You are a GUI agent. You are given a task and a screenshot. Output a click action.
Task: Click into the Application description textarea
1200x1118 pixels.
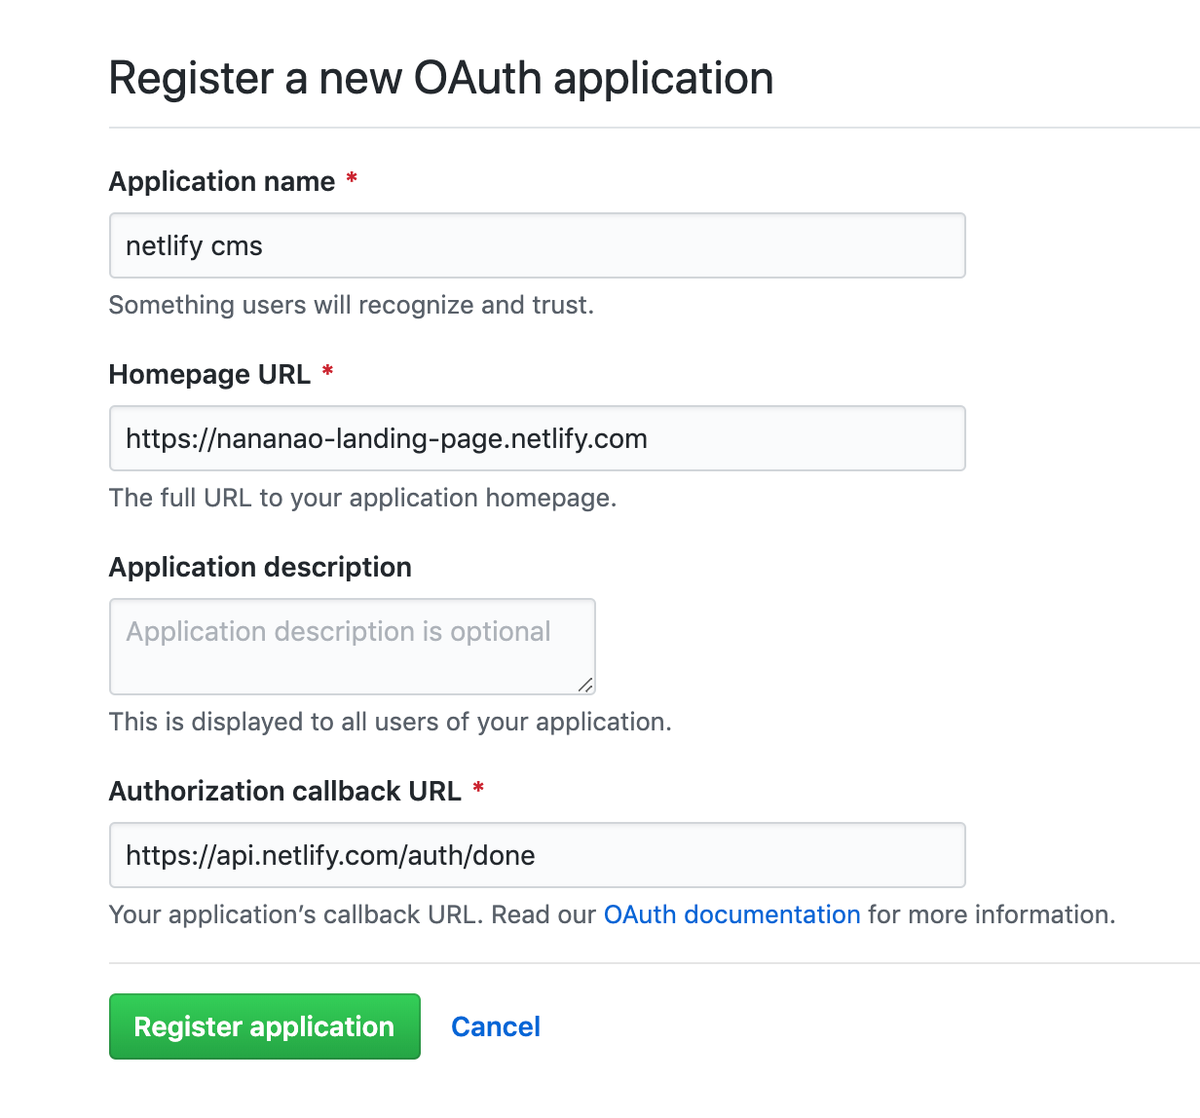pyautogui.click(x=352, y=646)
